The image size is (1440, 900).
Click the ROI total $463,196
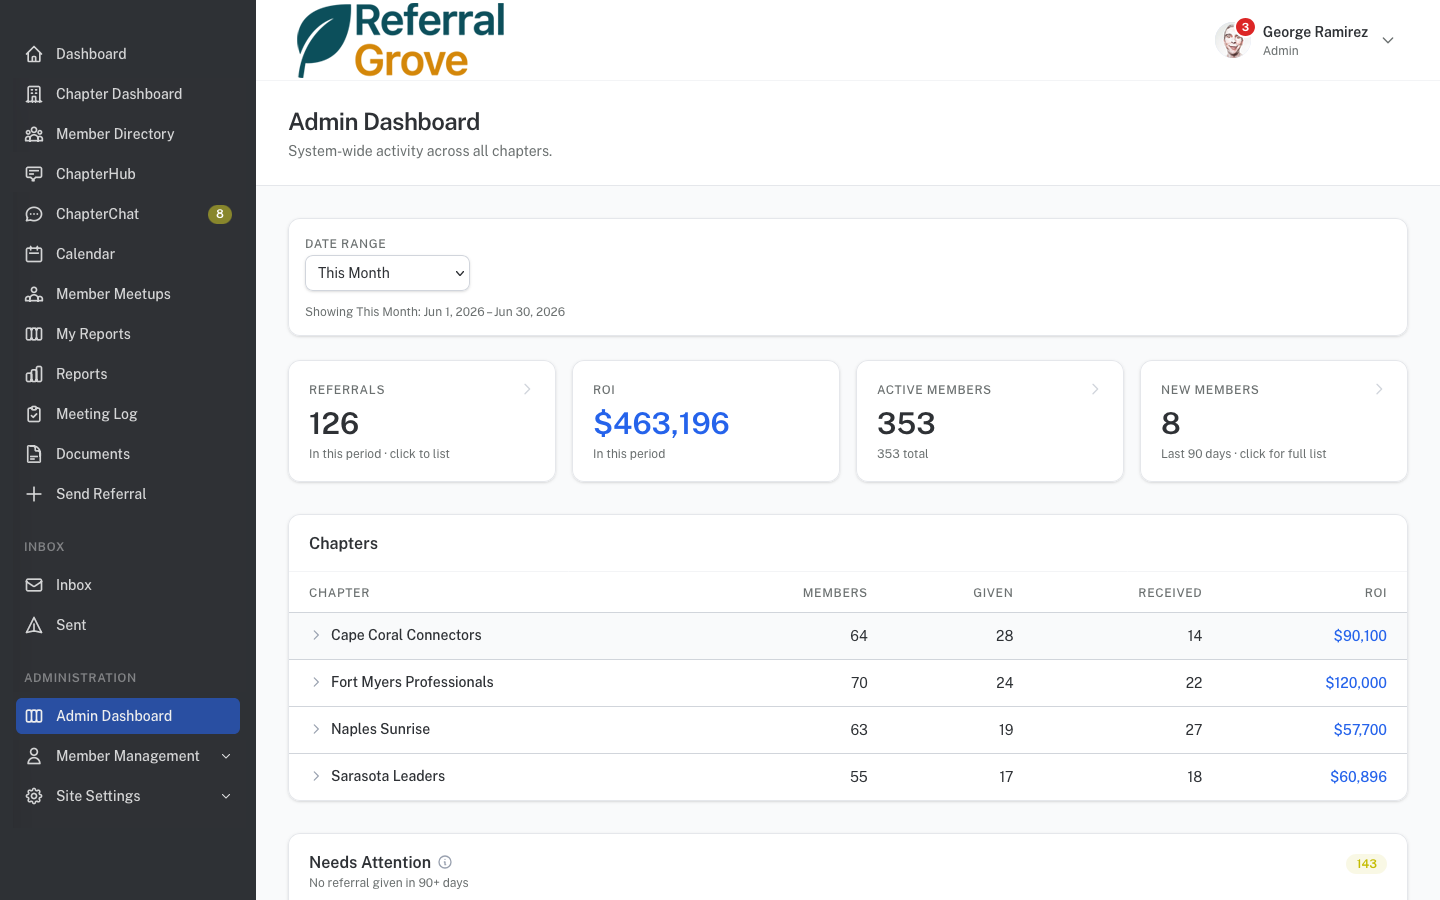coord(661,423)
